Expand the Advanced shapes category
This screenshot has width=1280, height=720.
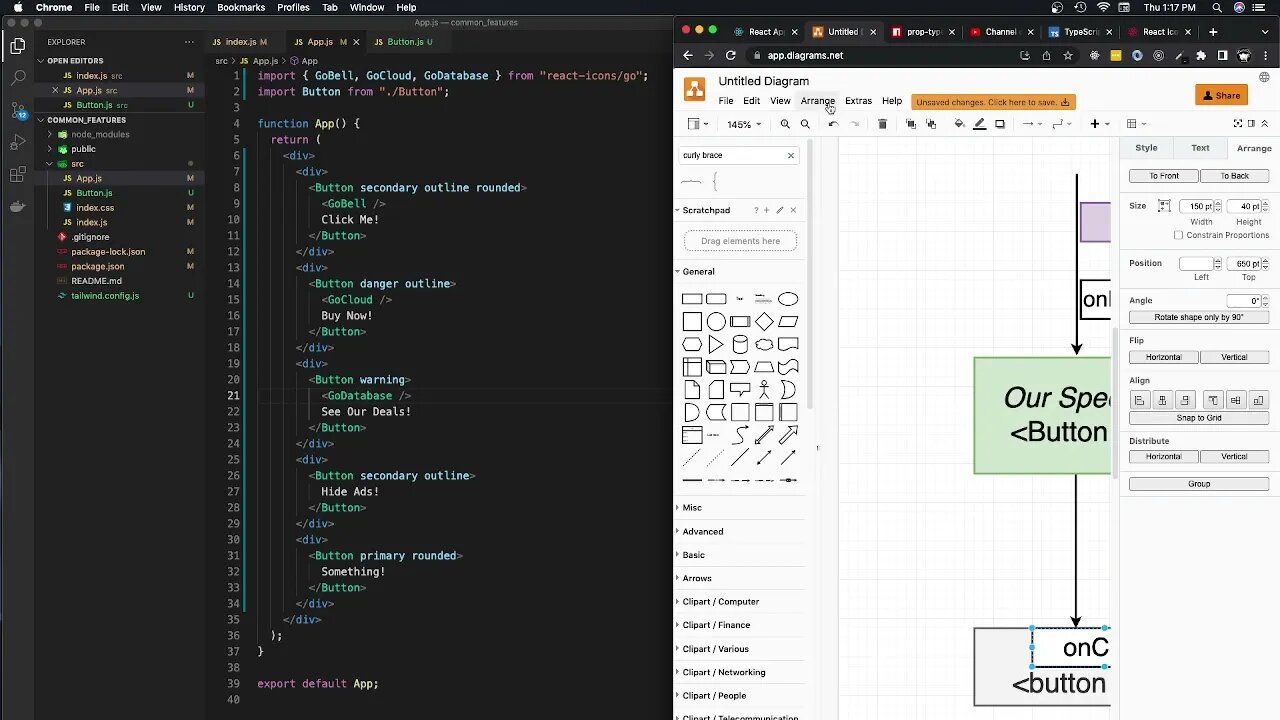click(x=702, y=531)
